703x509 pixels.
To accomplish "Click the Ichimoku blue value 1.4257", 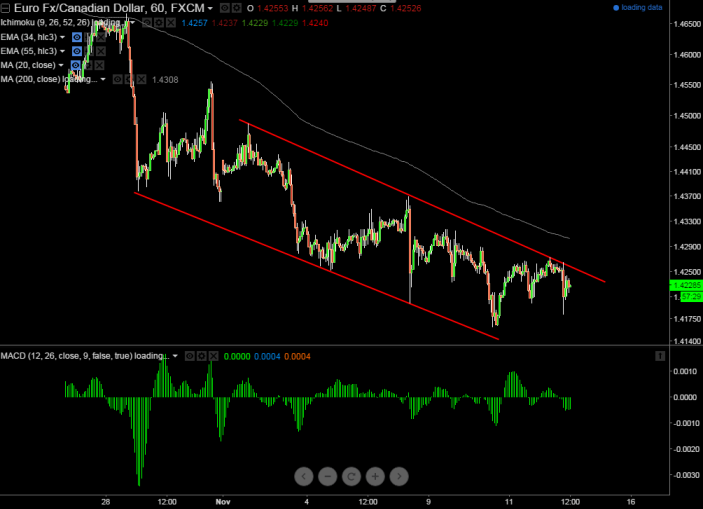I will (x=195, y=23).
